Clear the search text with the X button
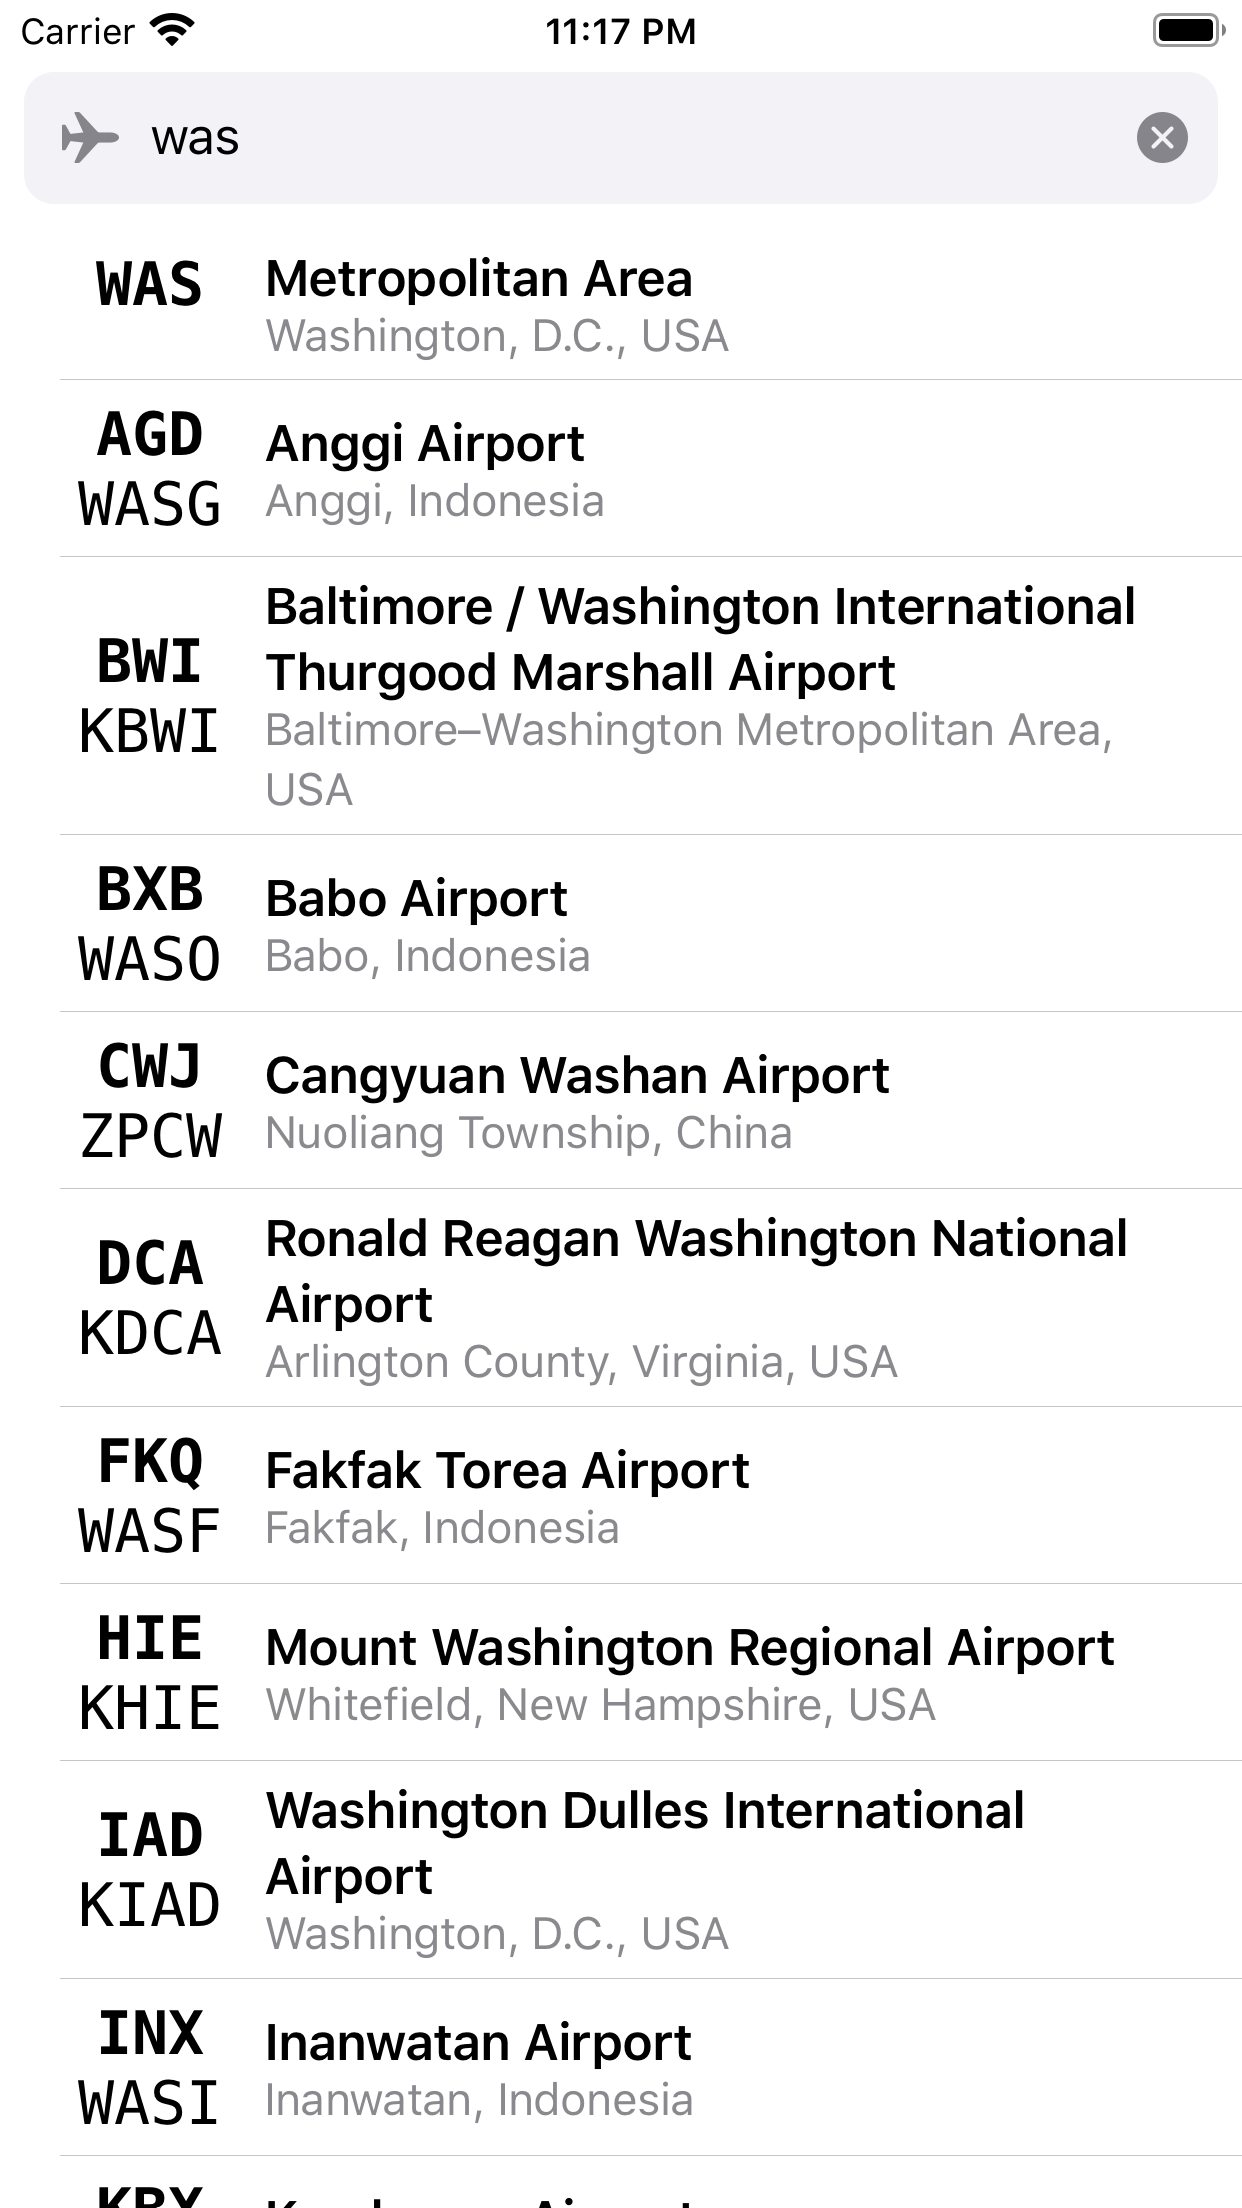 point(1162,138)
